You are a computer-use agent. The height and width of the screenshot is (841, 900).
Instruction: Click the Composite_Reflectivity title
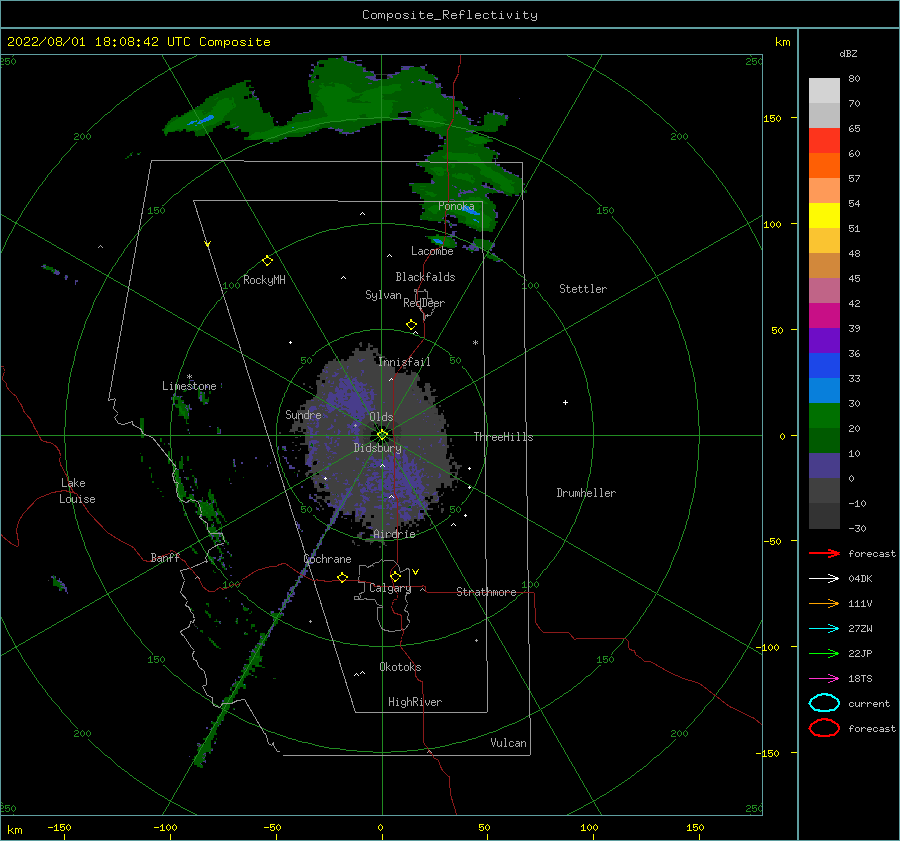450,15
